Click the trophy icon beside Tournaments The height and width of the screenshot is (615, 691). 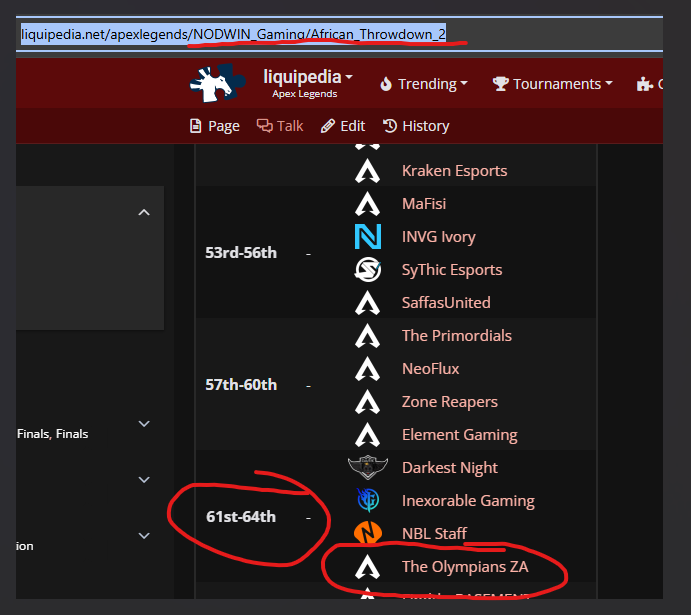coord(501,83)
